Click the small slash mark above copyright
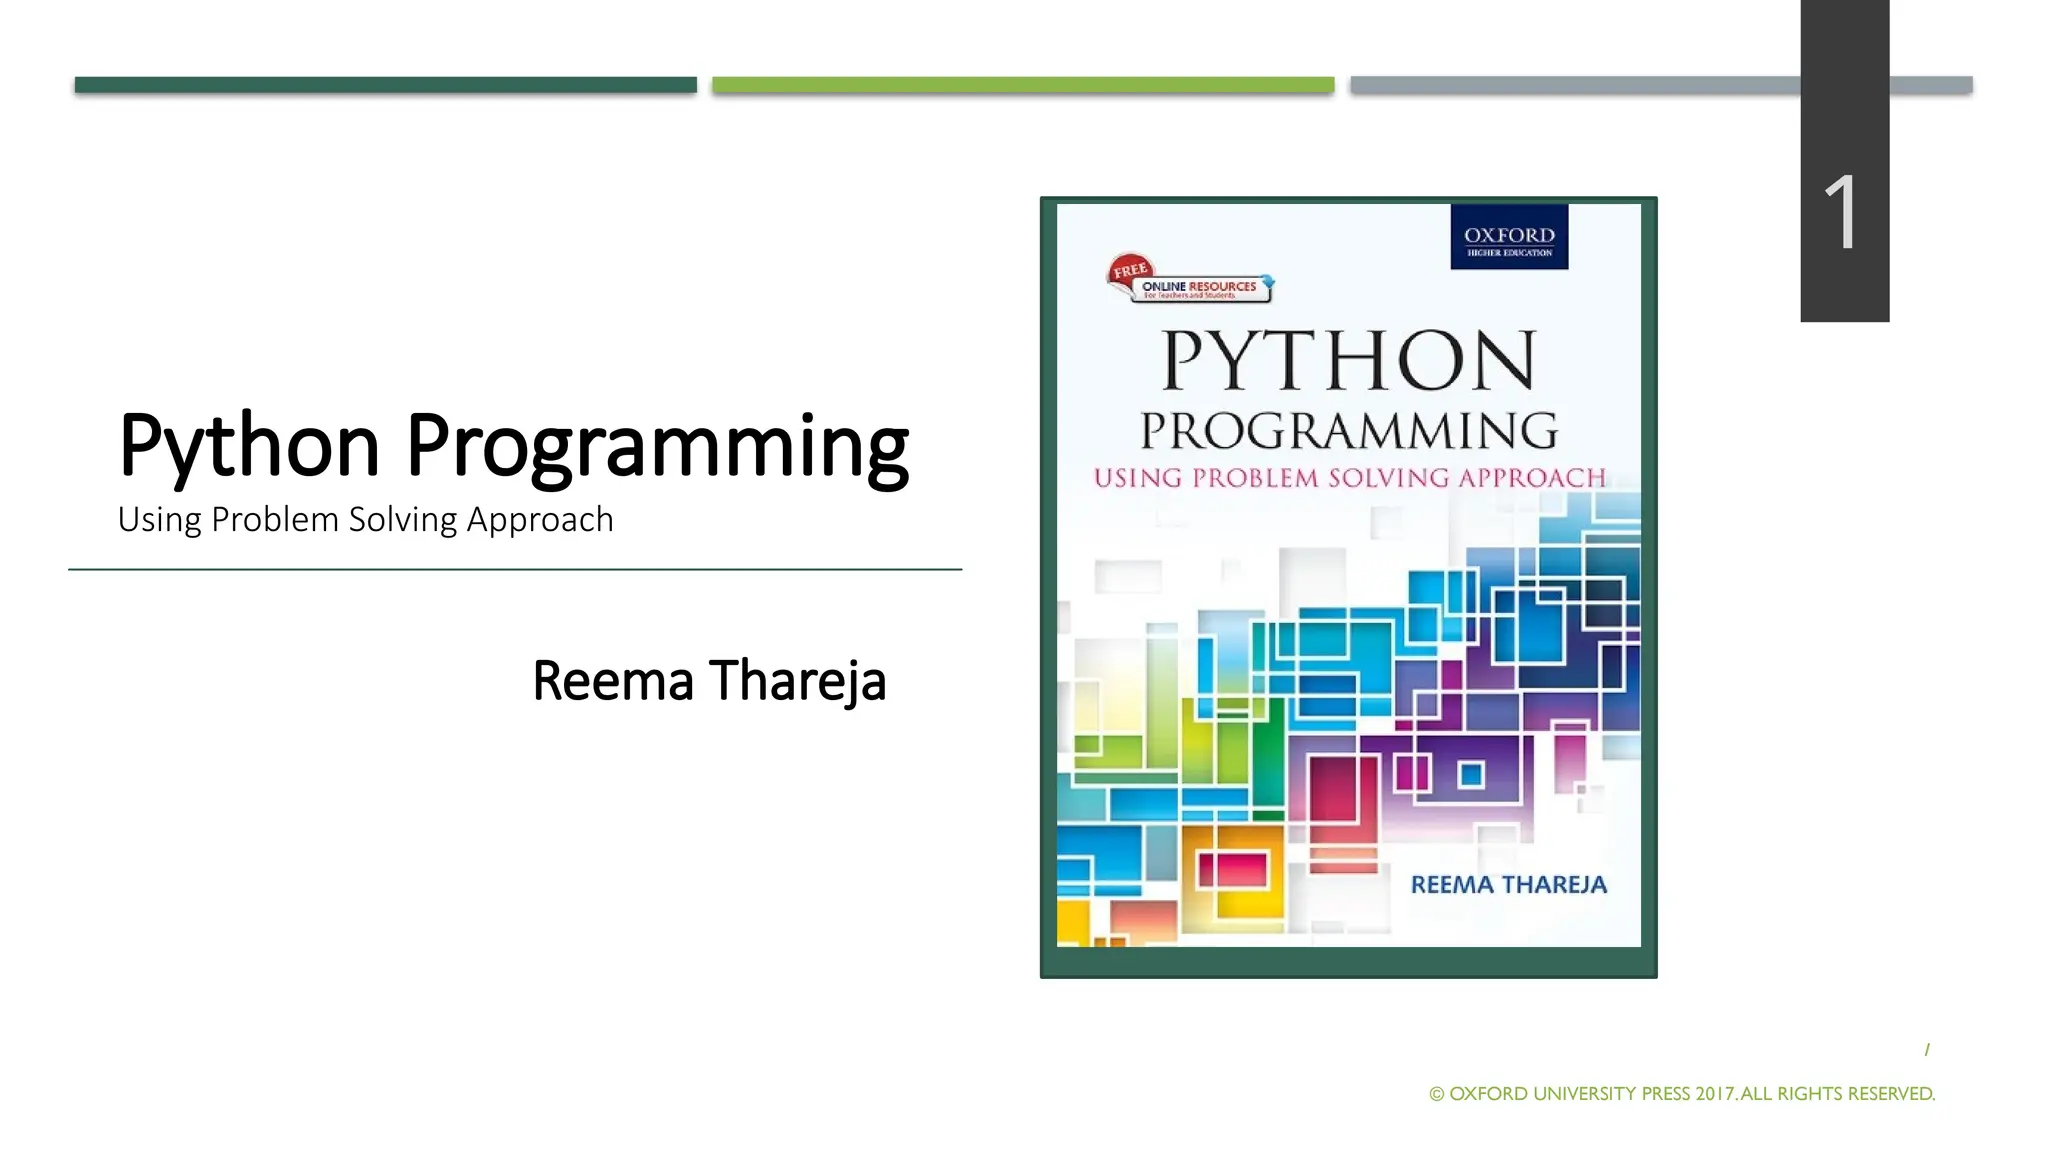Viewport: 2048px width, 1152px height. [x=1926, y=1050]
